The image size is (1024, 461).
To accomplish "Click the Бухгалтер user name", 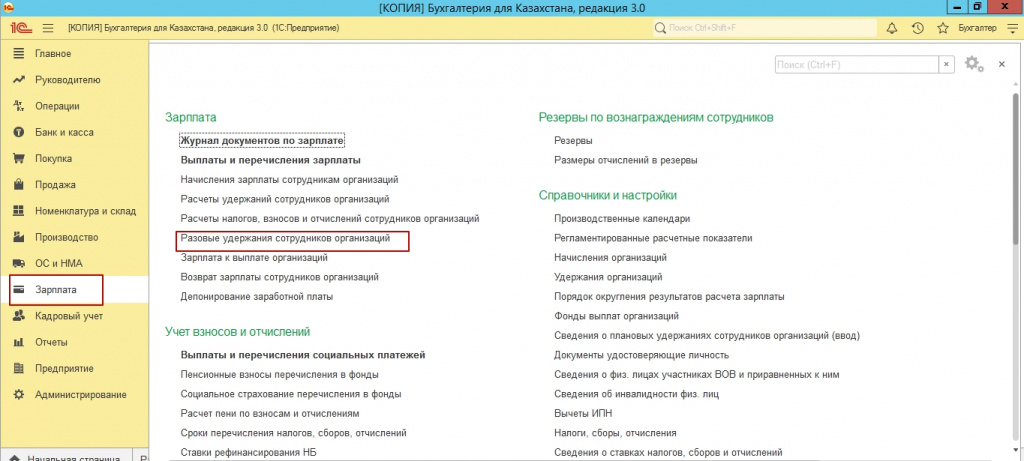I will pos(977,28).
